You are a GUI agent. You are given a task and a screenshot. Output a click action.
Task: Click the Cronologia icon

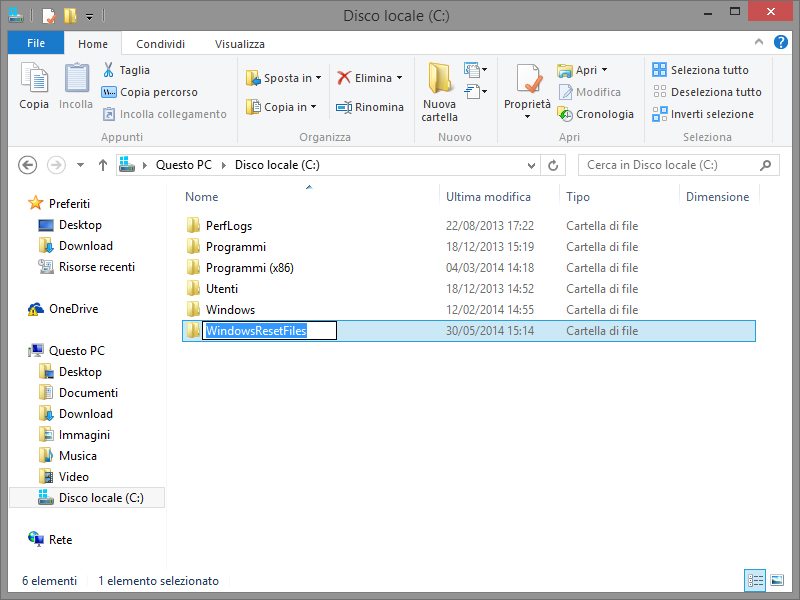(566, 114)
